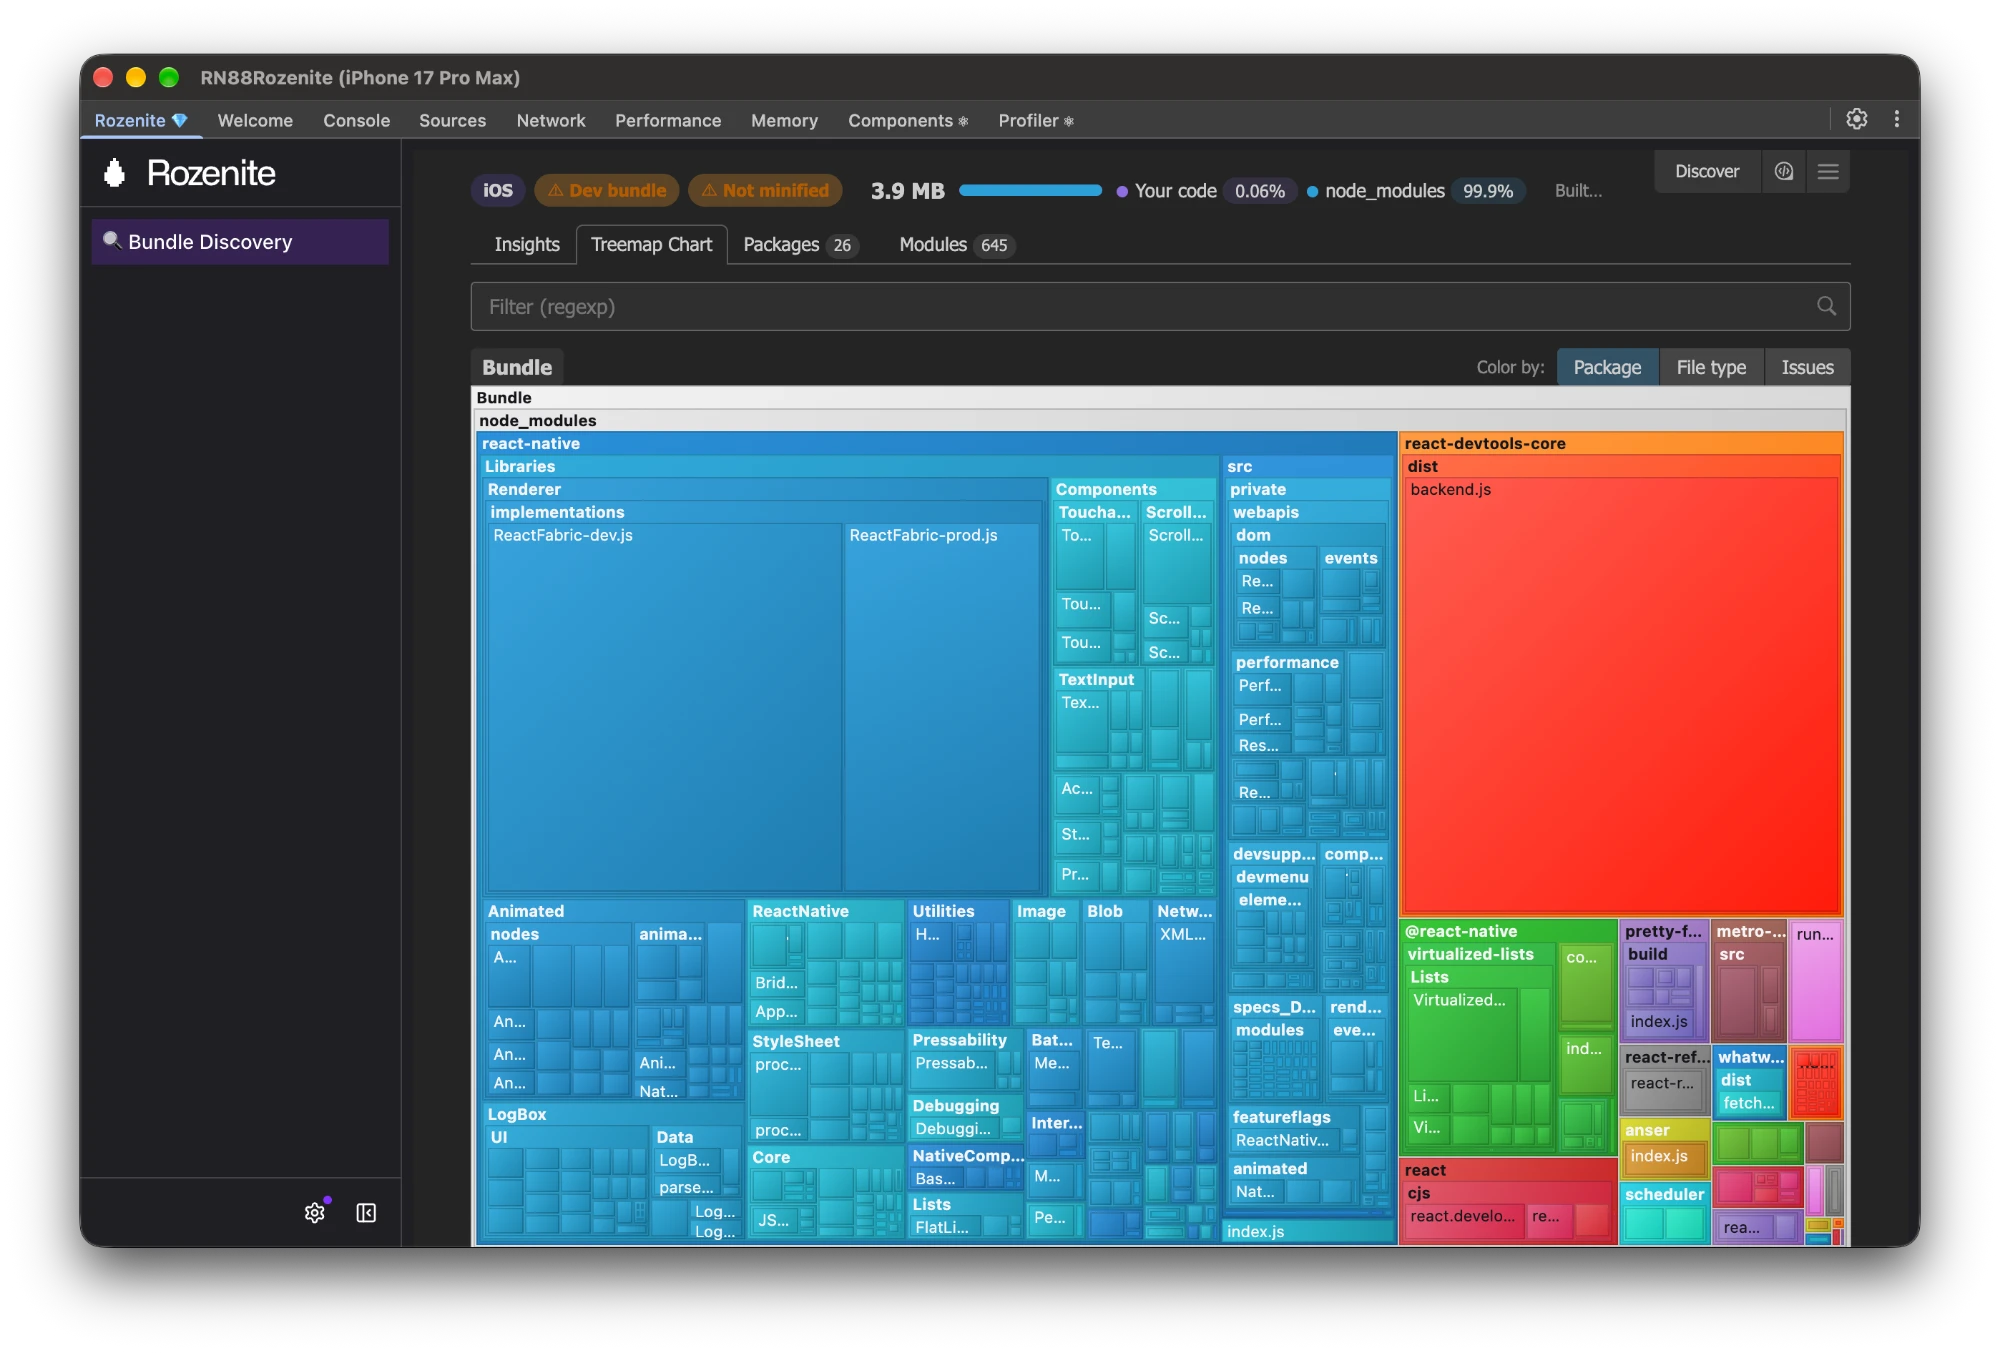
Task: Switch to the Insights tab
Action: click(x=526, y=245)
